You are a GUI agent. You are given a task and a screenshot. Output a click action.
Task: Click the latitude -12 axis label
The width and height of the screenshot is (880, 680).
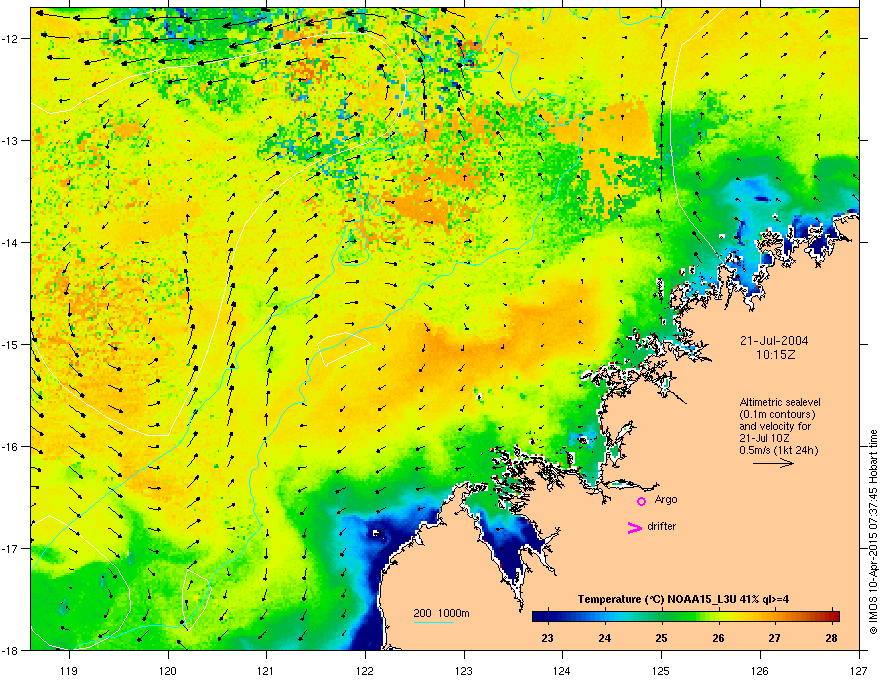tap(9, 39)
